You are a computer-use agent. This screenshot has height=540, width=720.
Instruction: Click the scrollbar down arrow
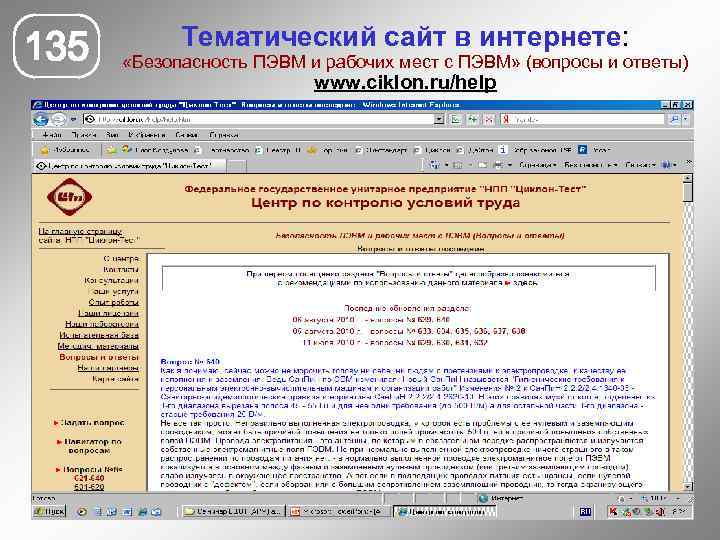pos(687,486)
